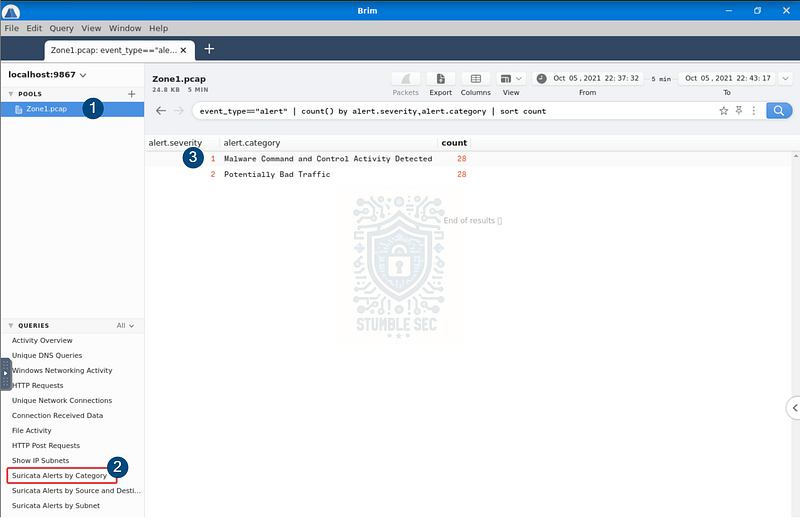Select the Zone1.pcap pool
The image size is (800, 530).
72,109
